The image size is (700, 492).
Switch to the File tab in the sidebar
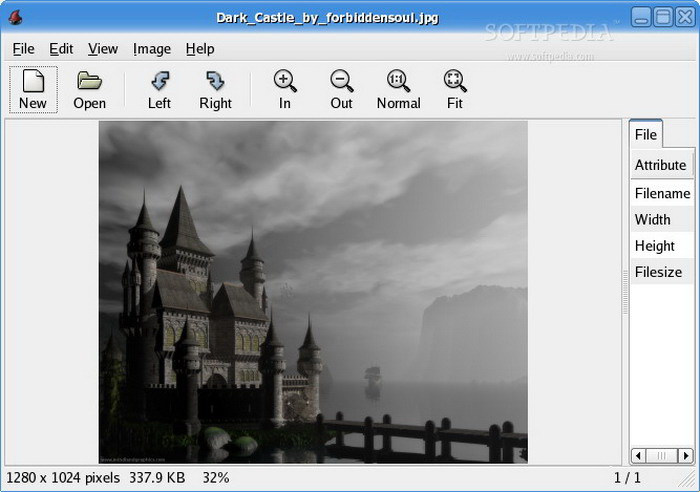[x=646, y=134]
